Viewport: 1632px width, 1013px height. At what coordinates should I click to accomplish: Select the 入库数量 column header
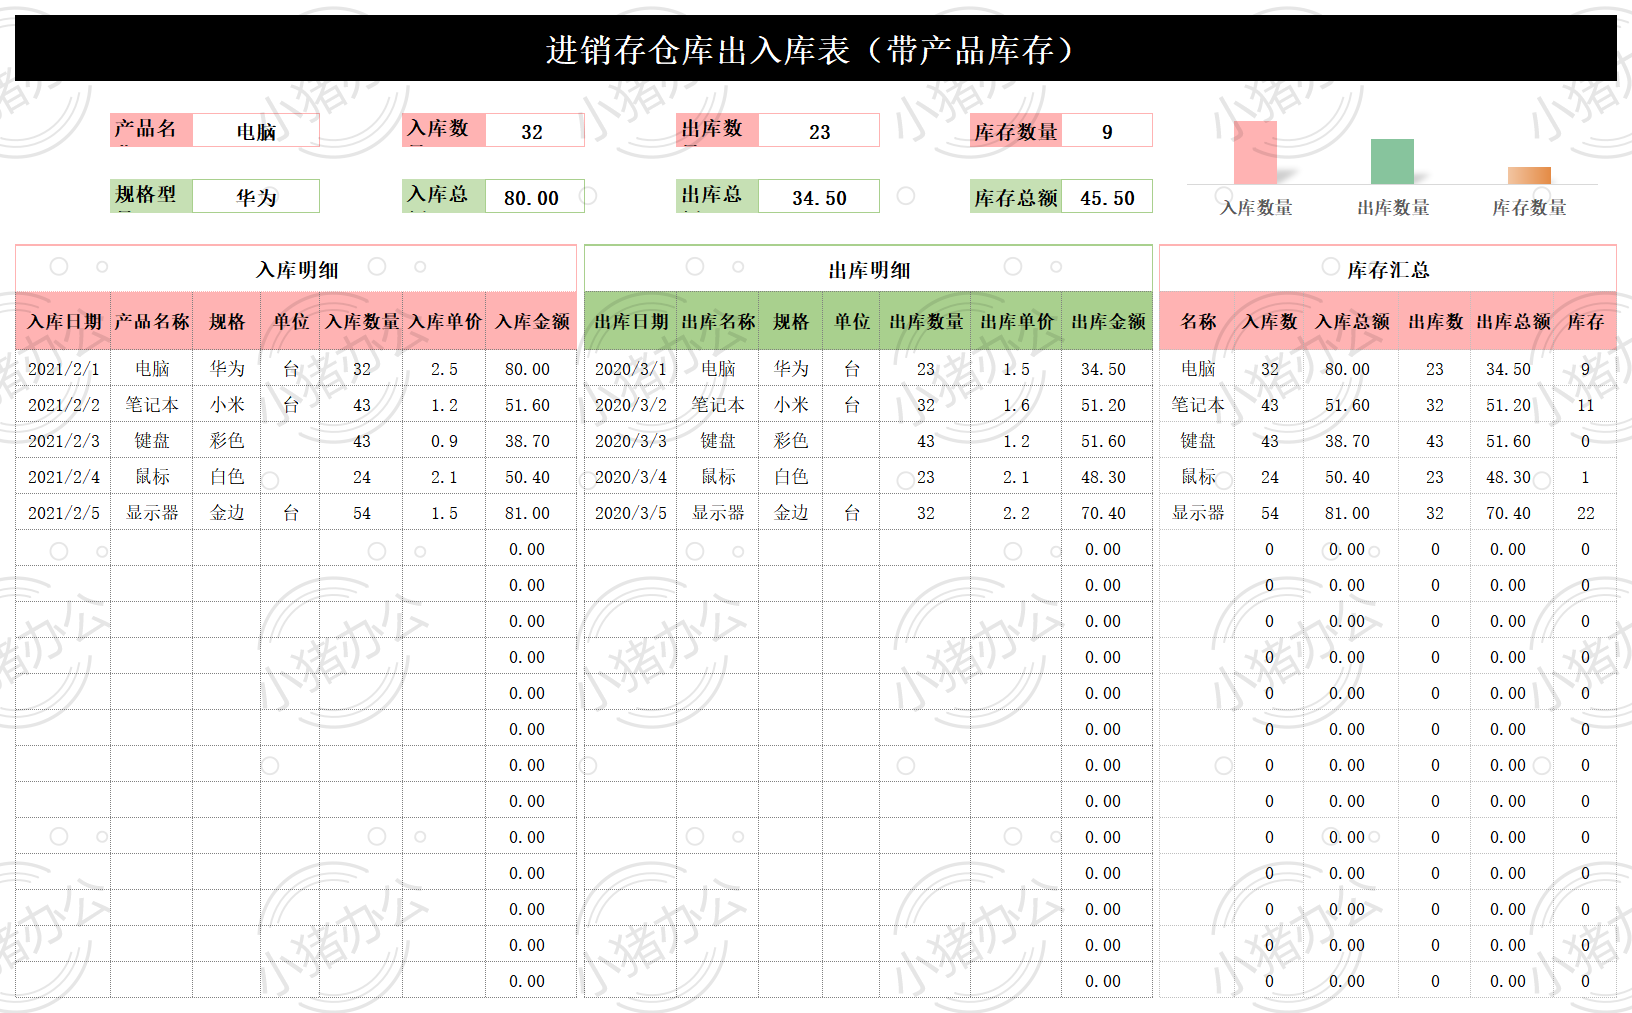coord(362,321)
